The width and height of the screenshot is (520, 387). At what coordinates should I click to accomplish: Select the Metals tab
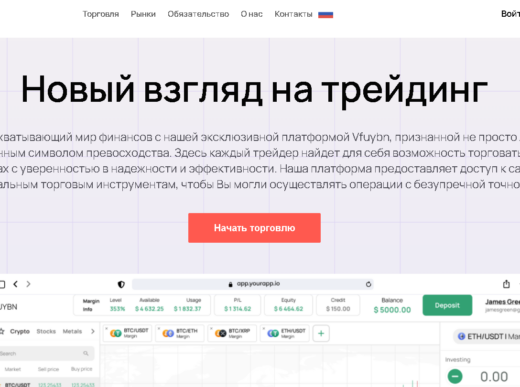coord(72,331)
